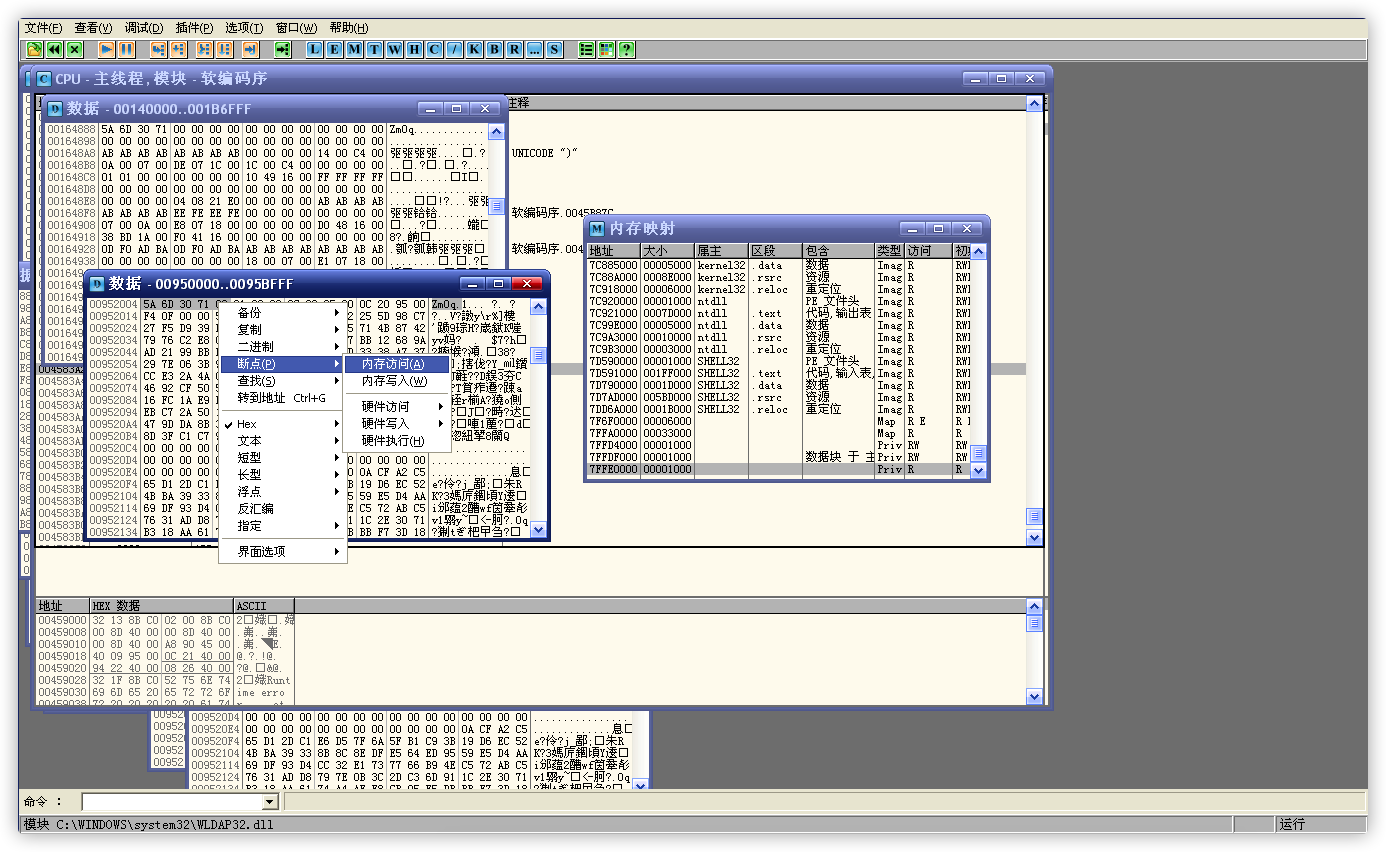Pause execution with the pause icon
Screen dimensions: 1386x852
point(127,49)
